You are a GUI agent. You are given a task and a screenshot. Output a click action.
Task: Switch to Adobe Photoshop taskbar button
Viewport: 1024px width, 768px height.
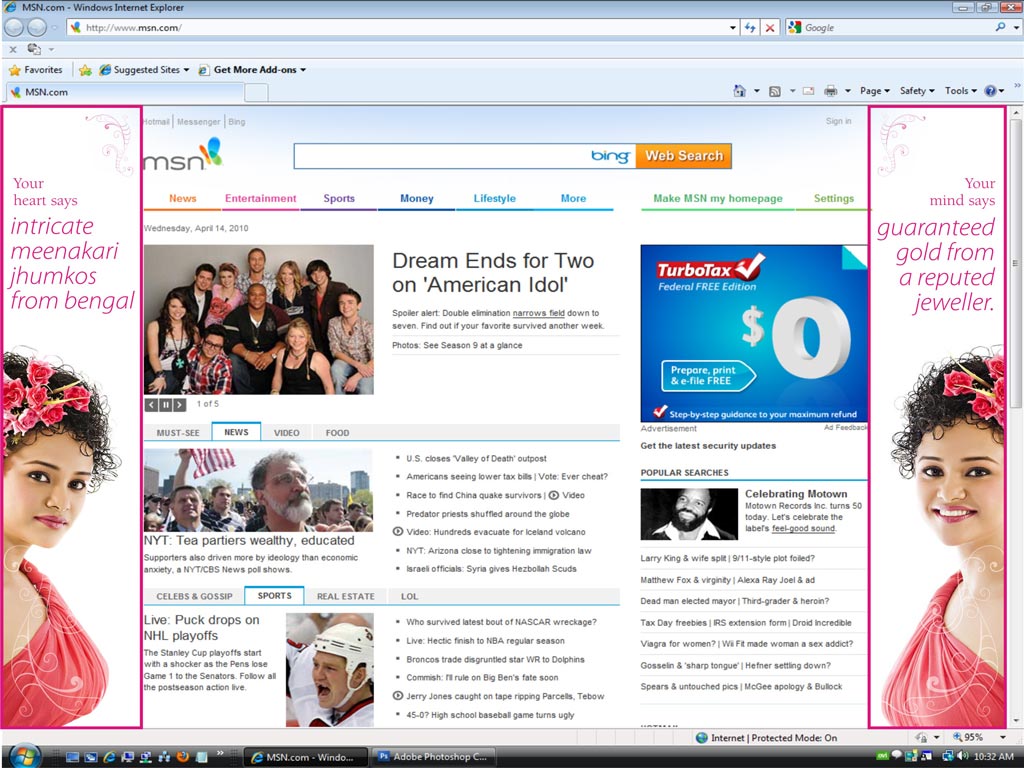(434, 757)
